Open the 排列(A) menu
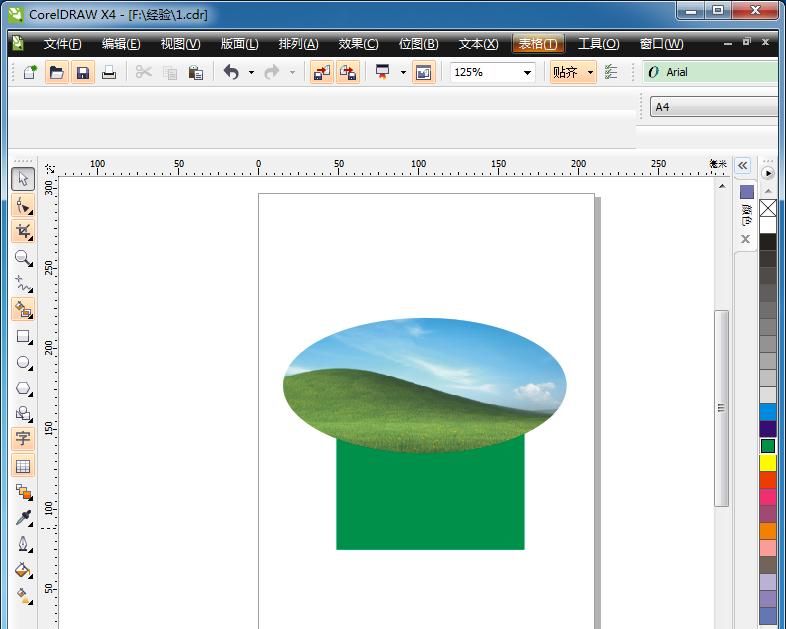The height and width of the screenshot is (629, 786). click(x=298, y=44)
